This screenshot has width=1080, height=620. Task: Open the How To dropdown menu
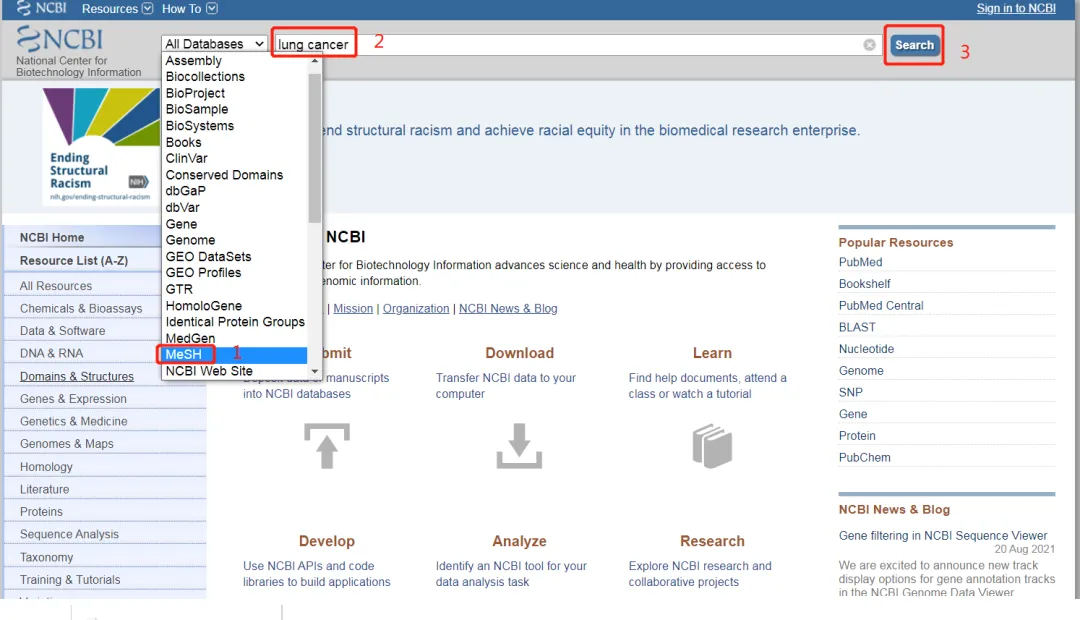189,8
